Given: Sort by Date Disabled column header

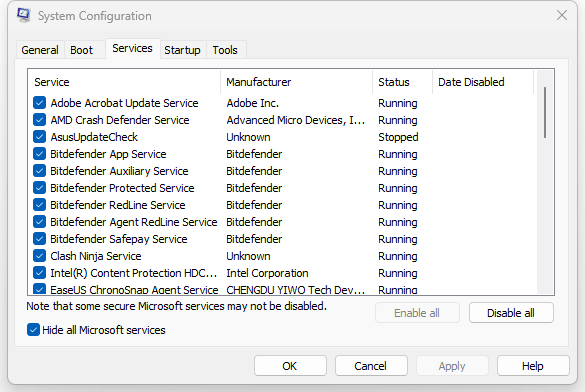Looking at the screenshot, I should pos(483,82).
